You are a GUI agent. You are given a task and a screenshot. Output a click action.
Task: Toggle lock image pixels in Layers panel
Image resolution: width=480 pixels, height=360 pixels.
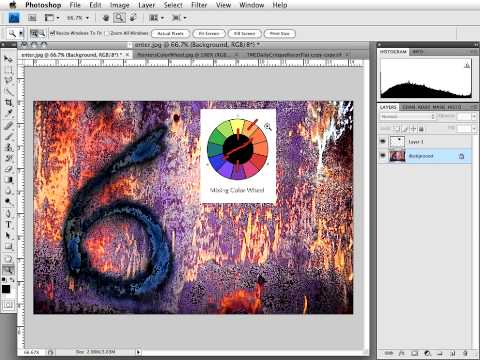click(x=405, y=128)
